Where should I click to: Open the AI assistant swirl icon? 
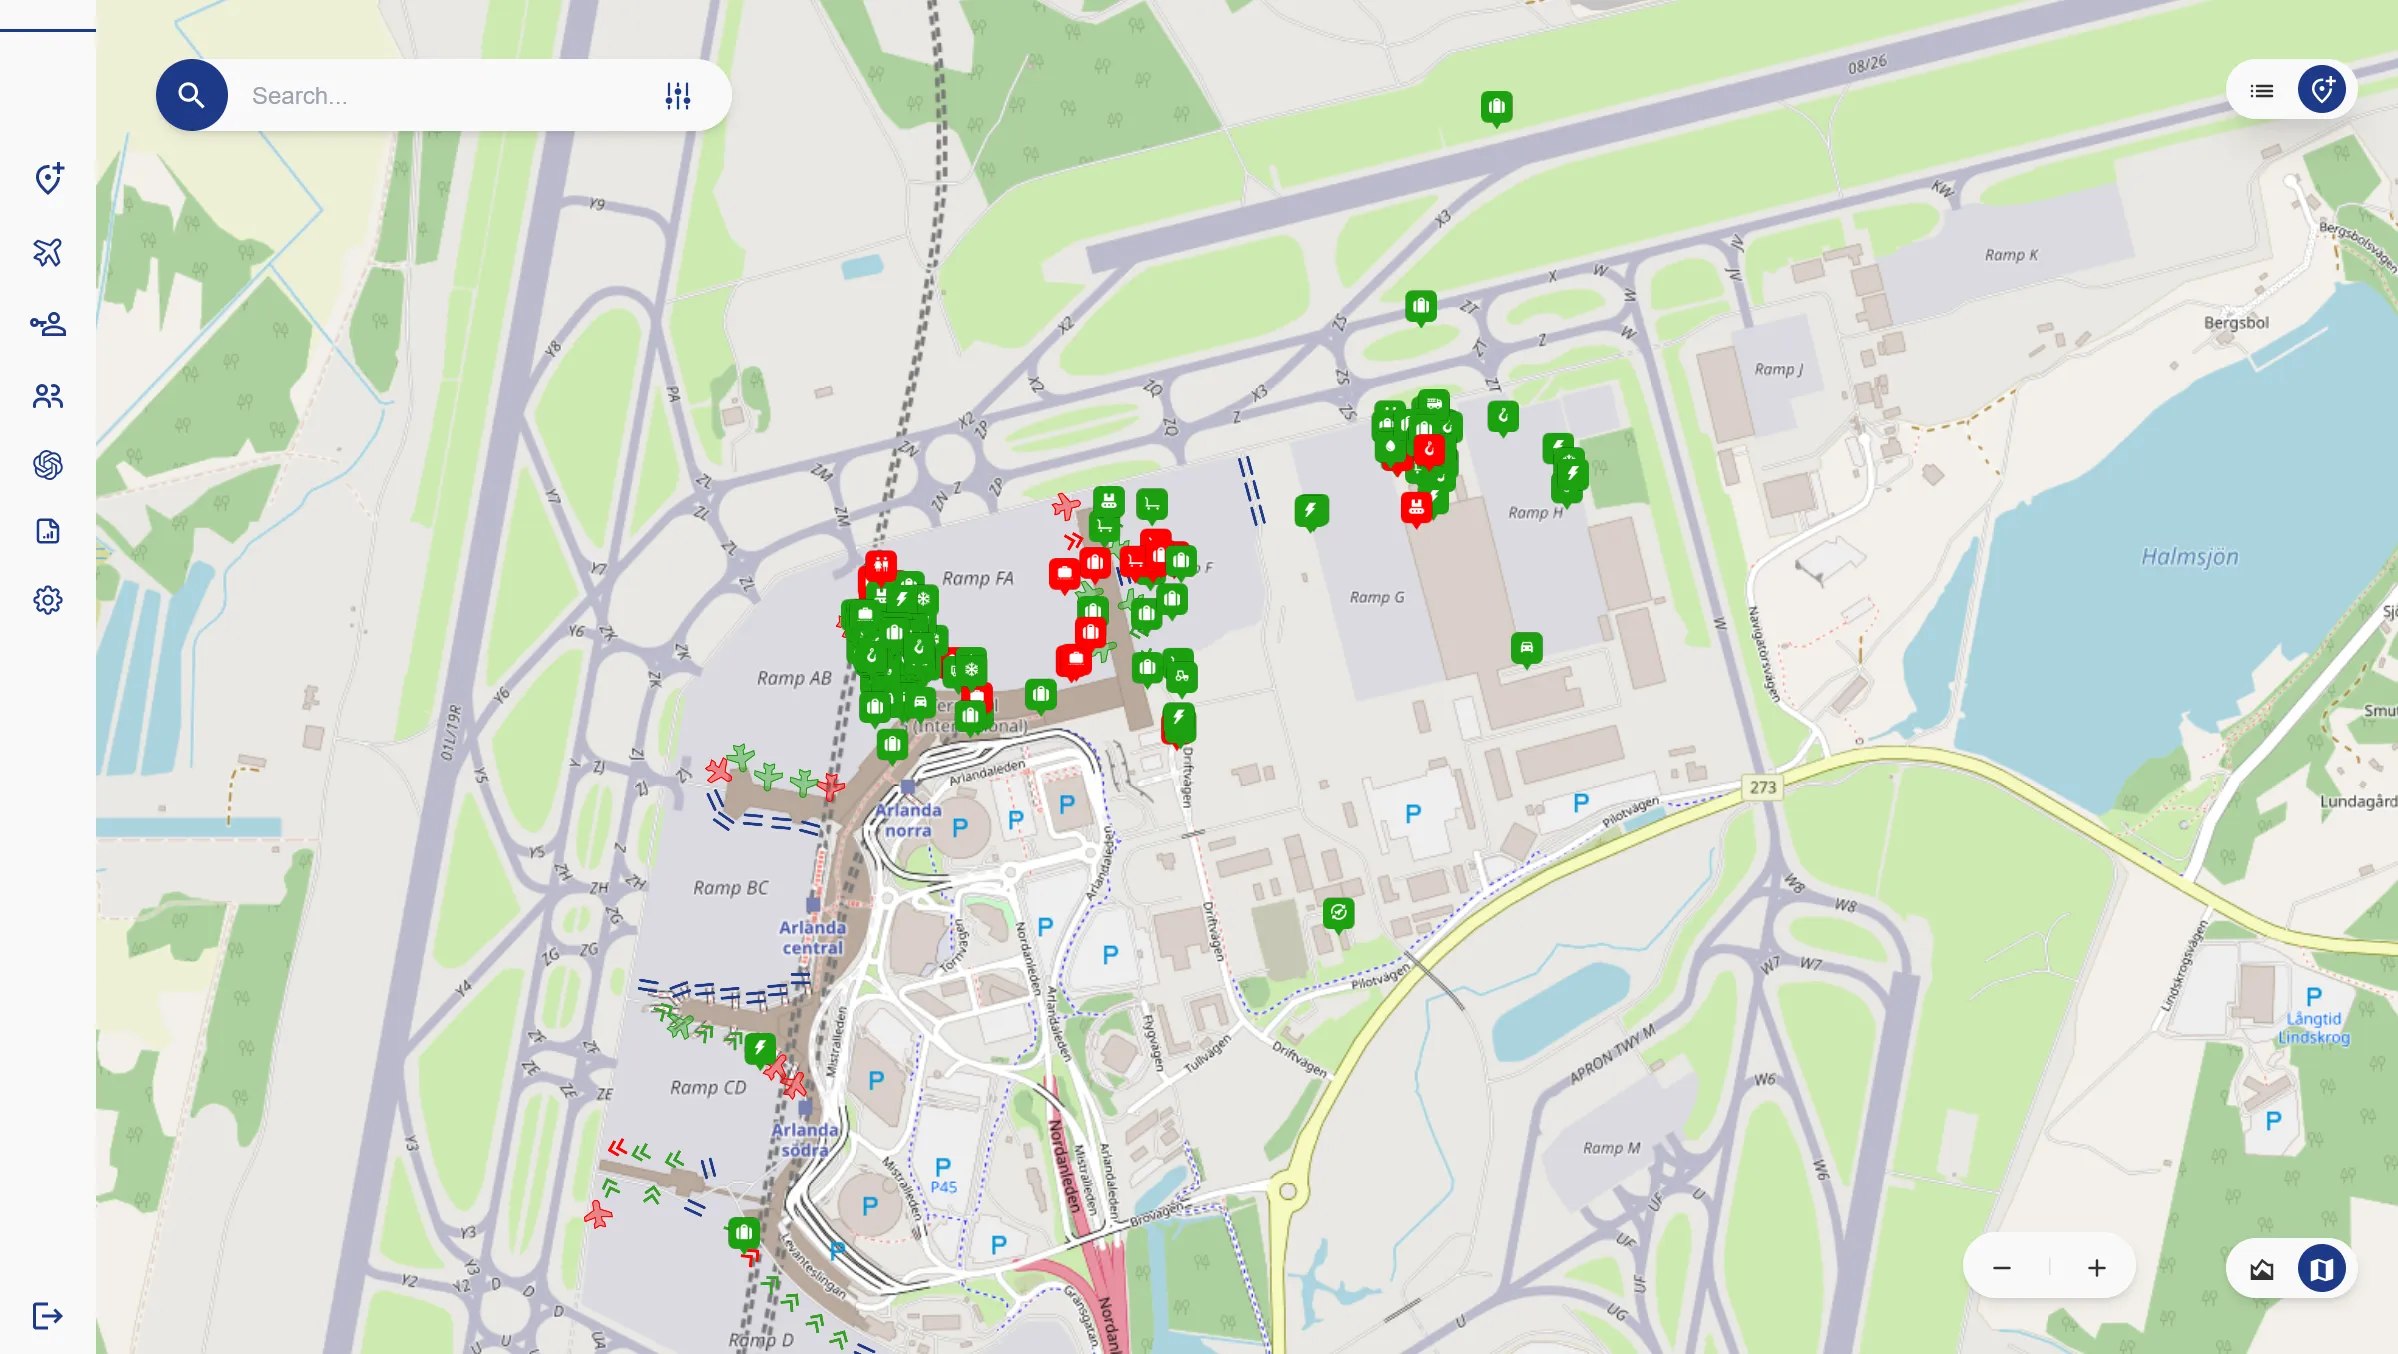(48, 465)
